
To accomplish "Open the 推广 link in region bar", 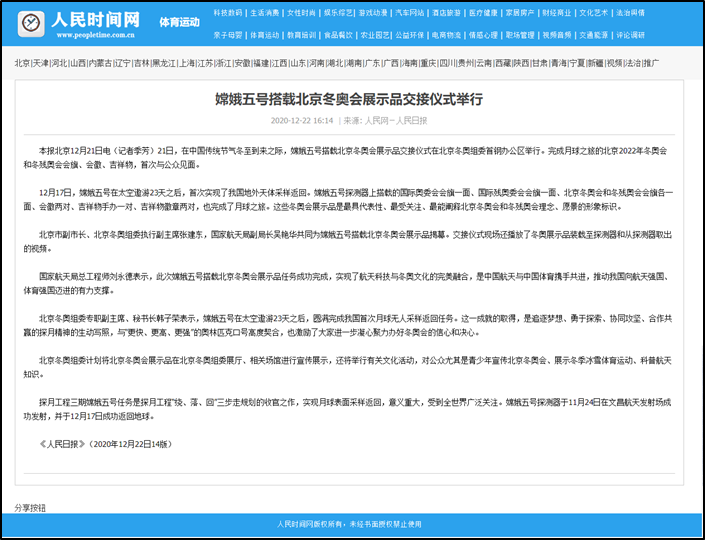I will point(651,63).
